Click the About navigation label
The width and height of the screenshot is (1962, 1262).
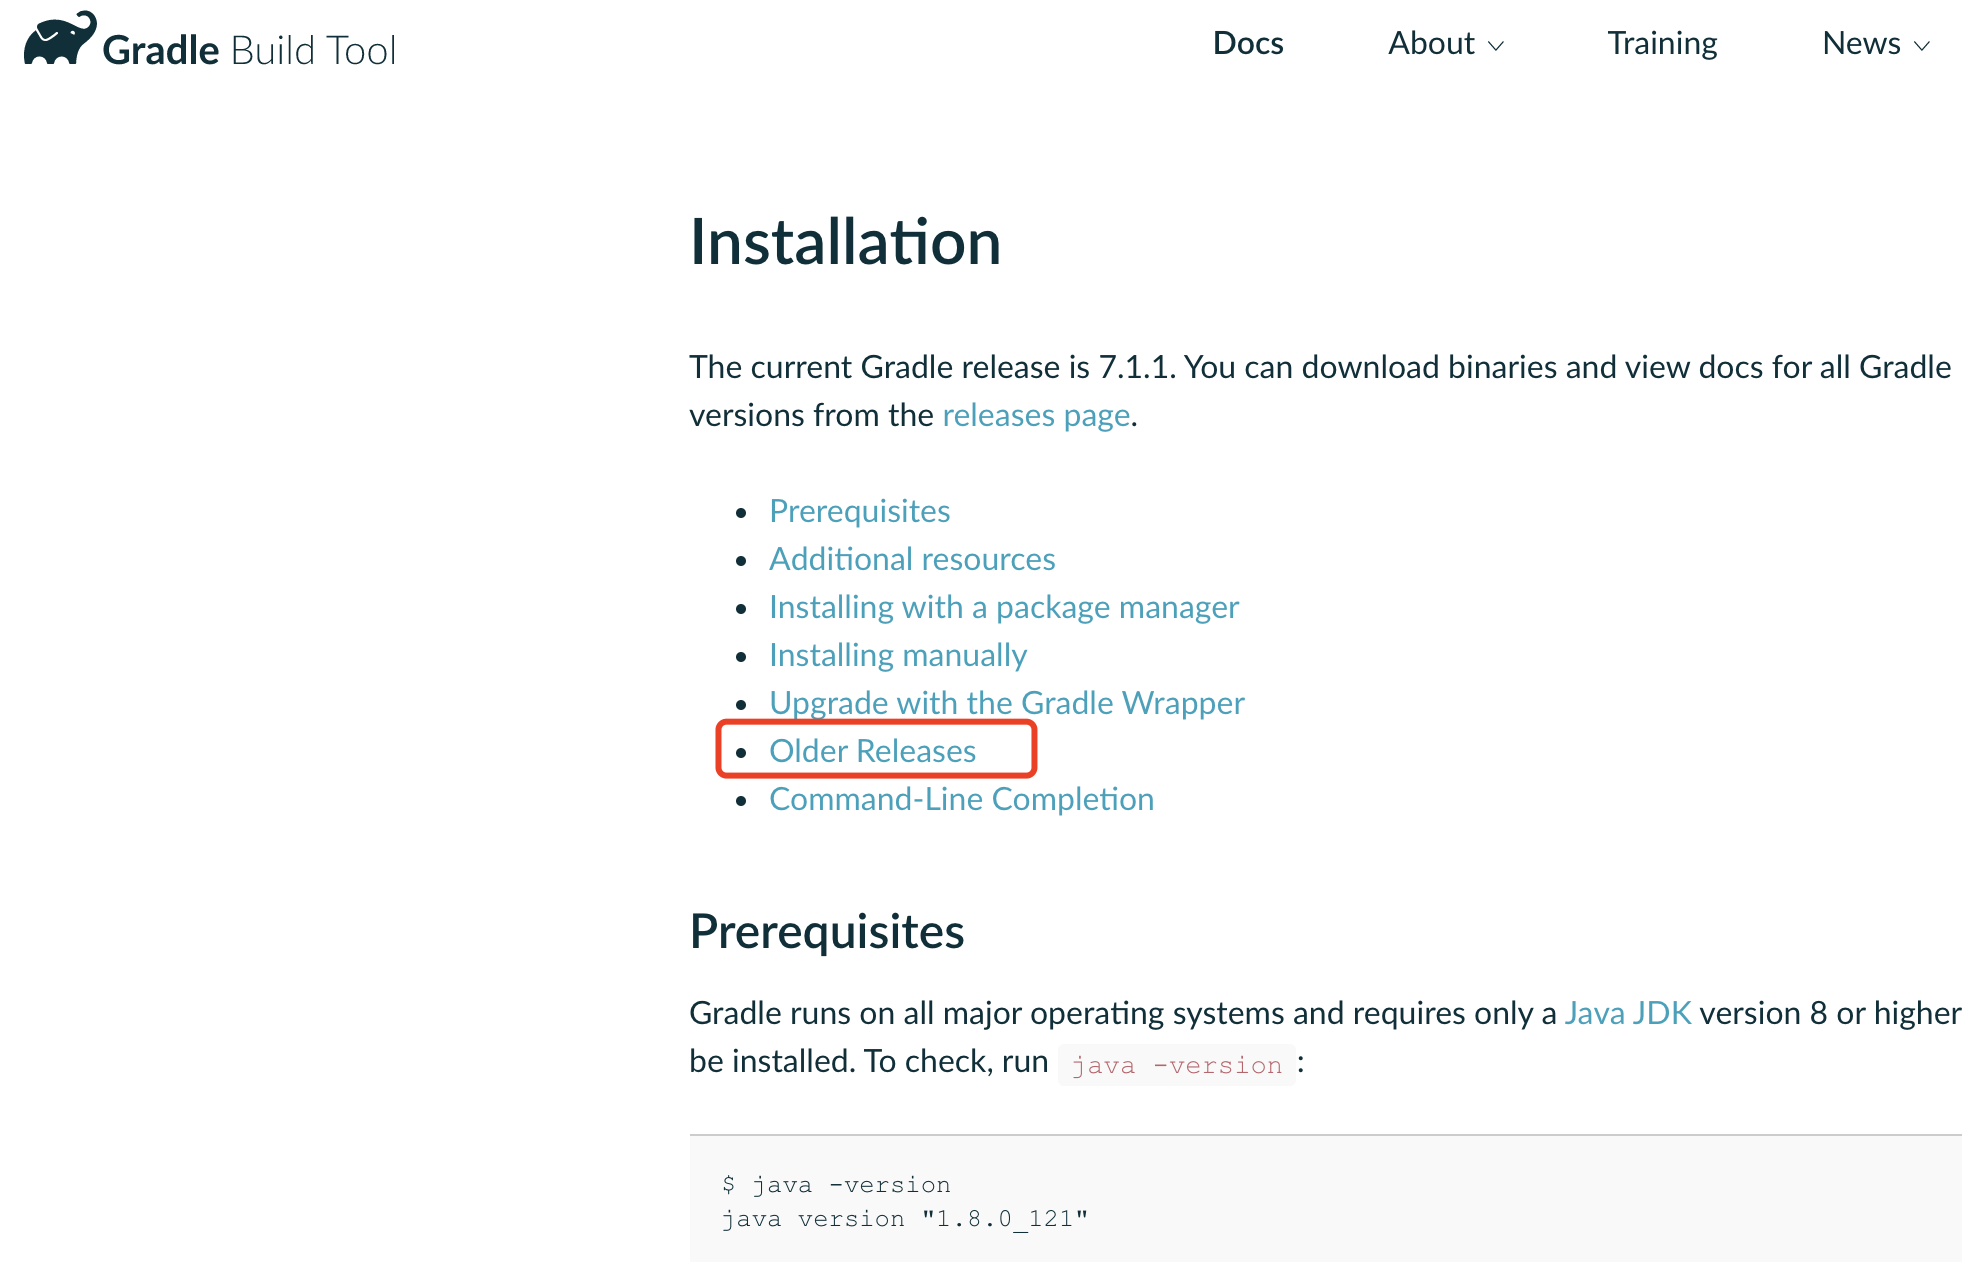tap(1431, 43)
